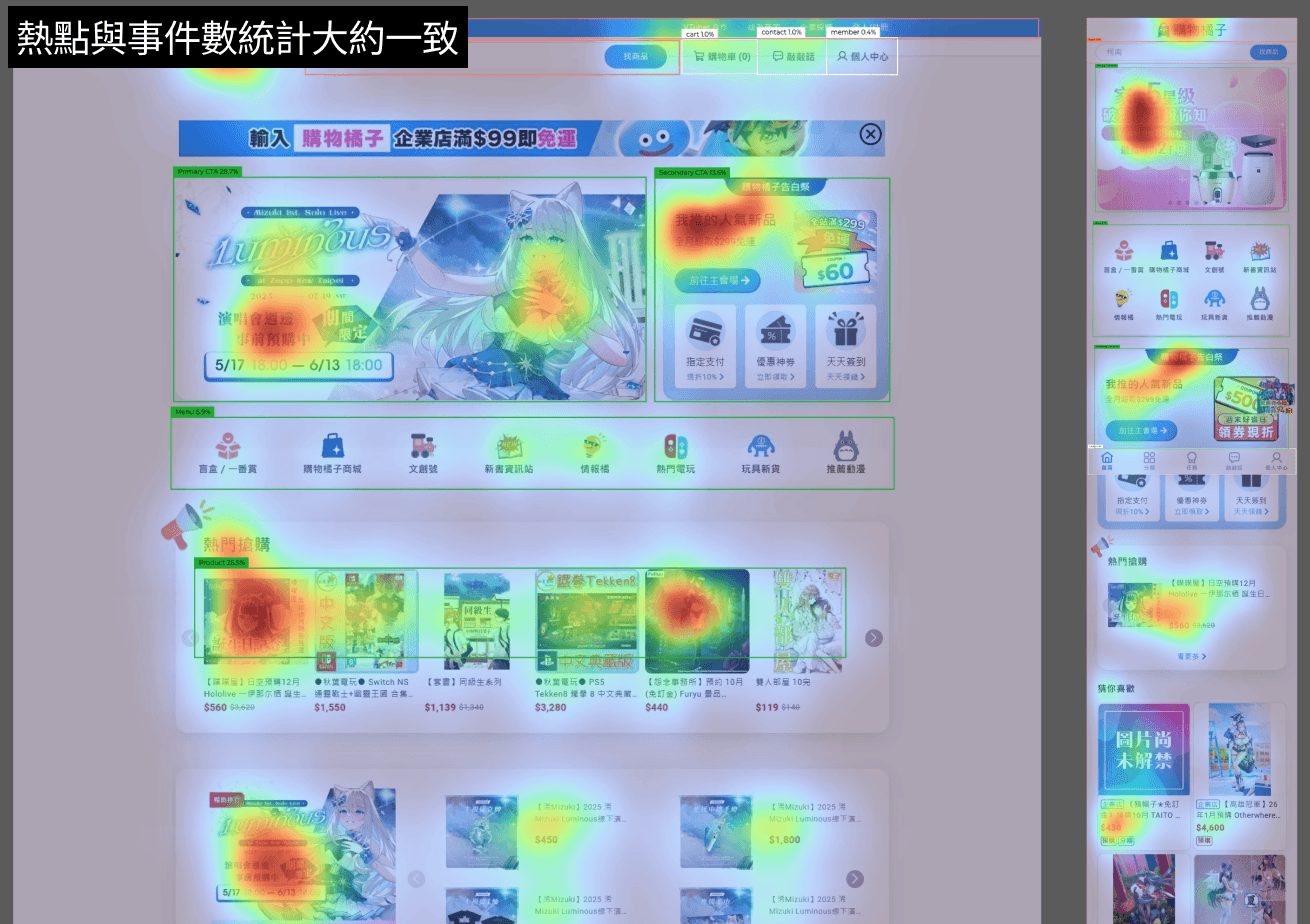Open the lower Luminous promo image
Viewport: 1310px width, 924px height.
(x=303, y=853)
